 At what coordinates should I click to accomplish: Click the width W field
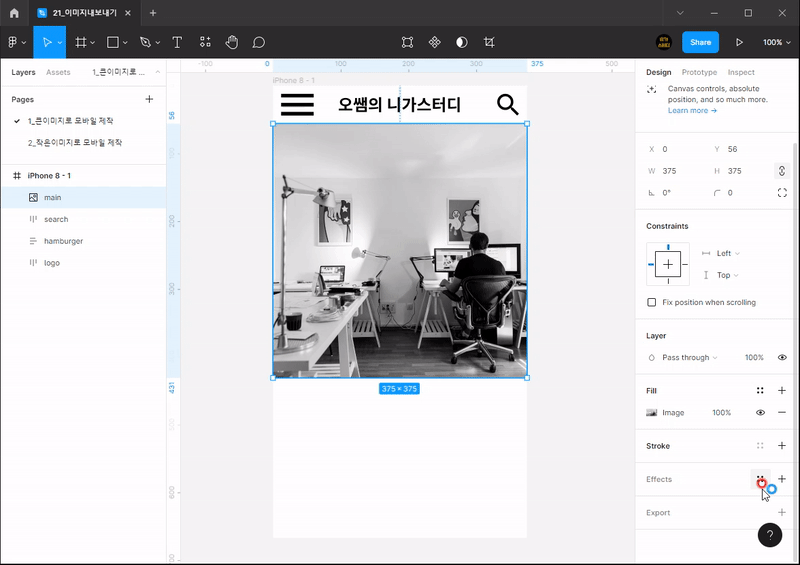676,171
